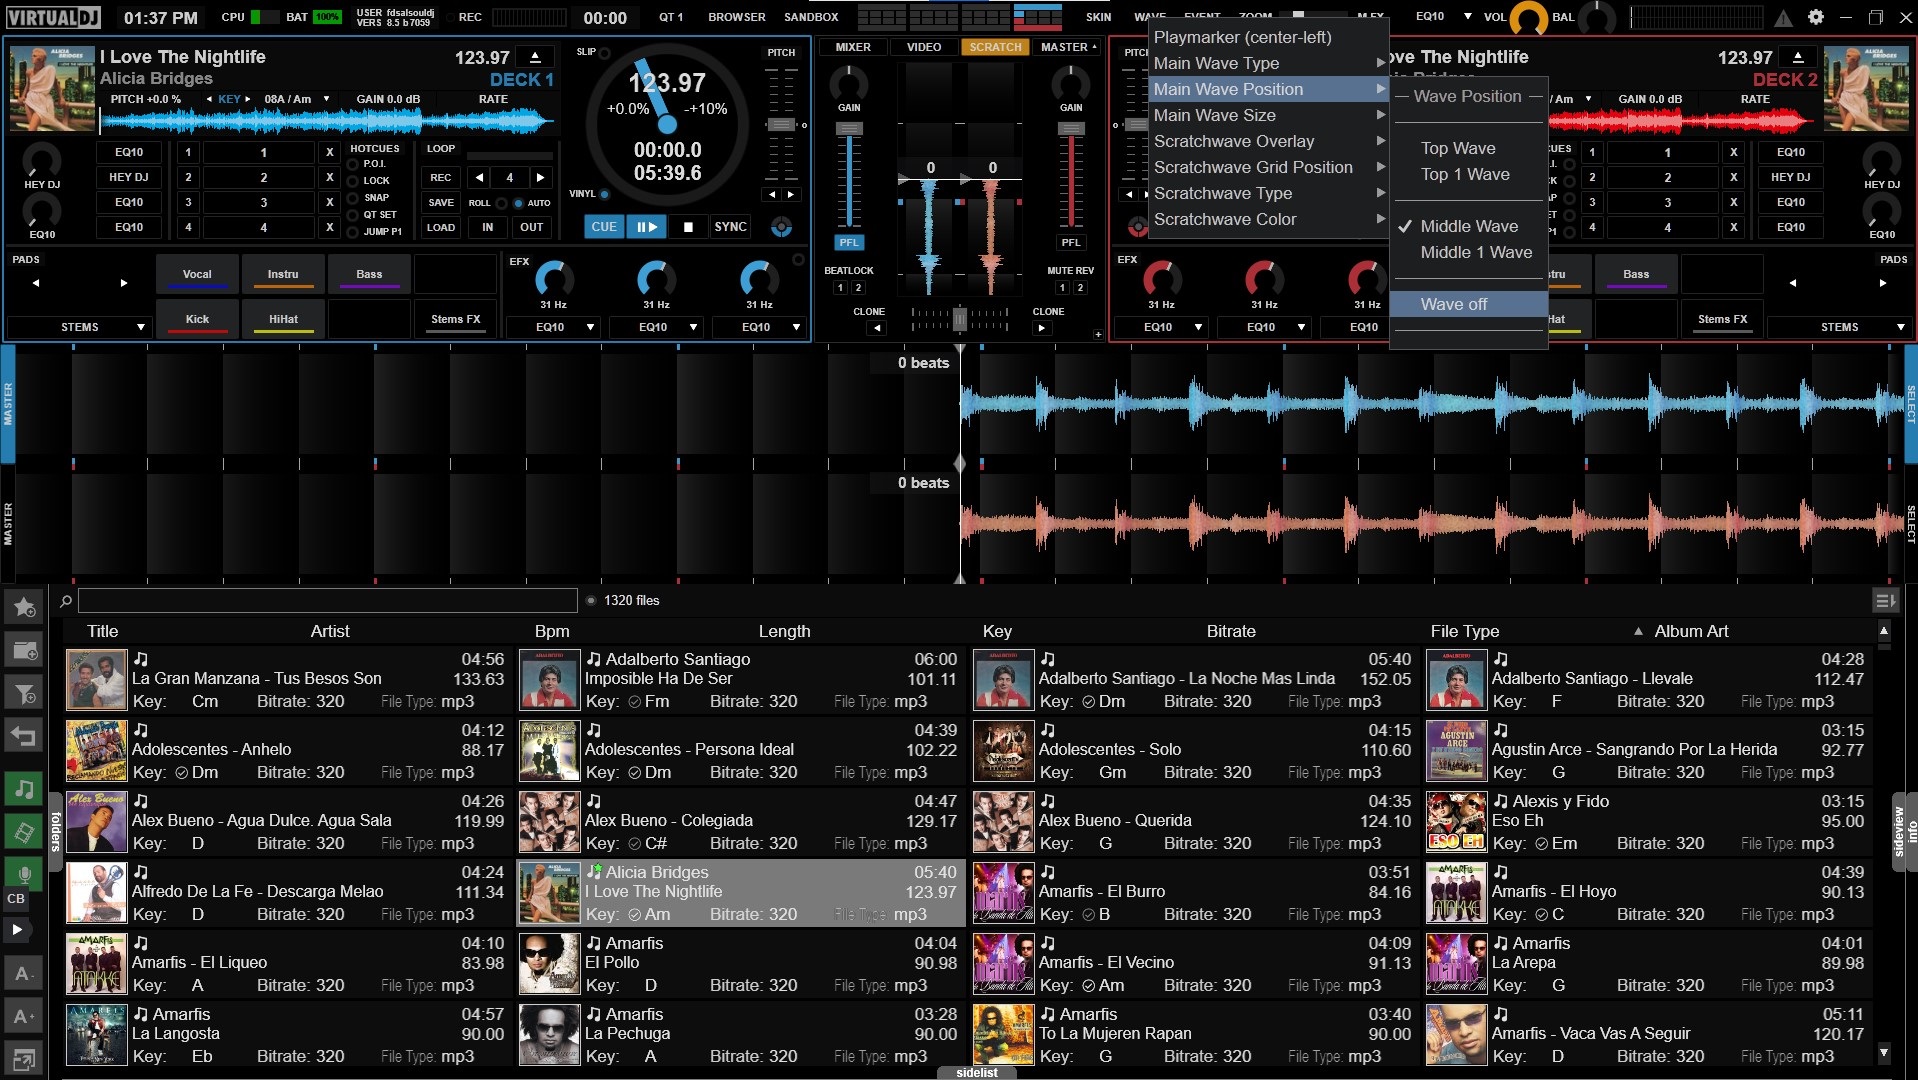Screen dimensions: 1918x1080
Task: Toggle left PFL headphone cue button
Action: (848, 243)
